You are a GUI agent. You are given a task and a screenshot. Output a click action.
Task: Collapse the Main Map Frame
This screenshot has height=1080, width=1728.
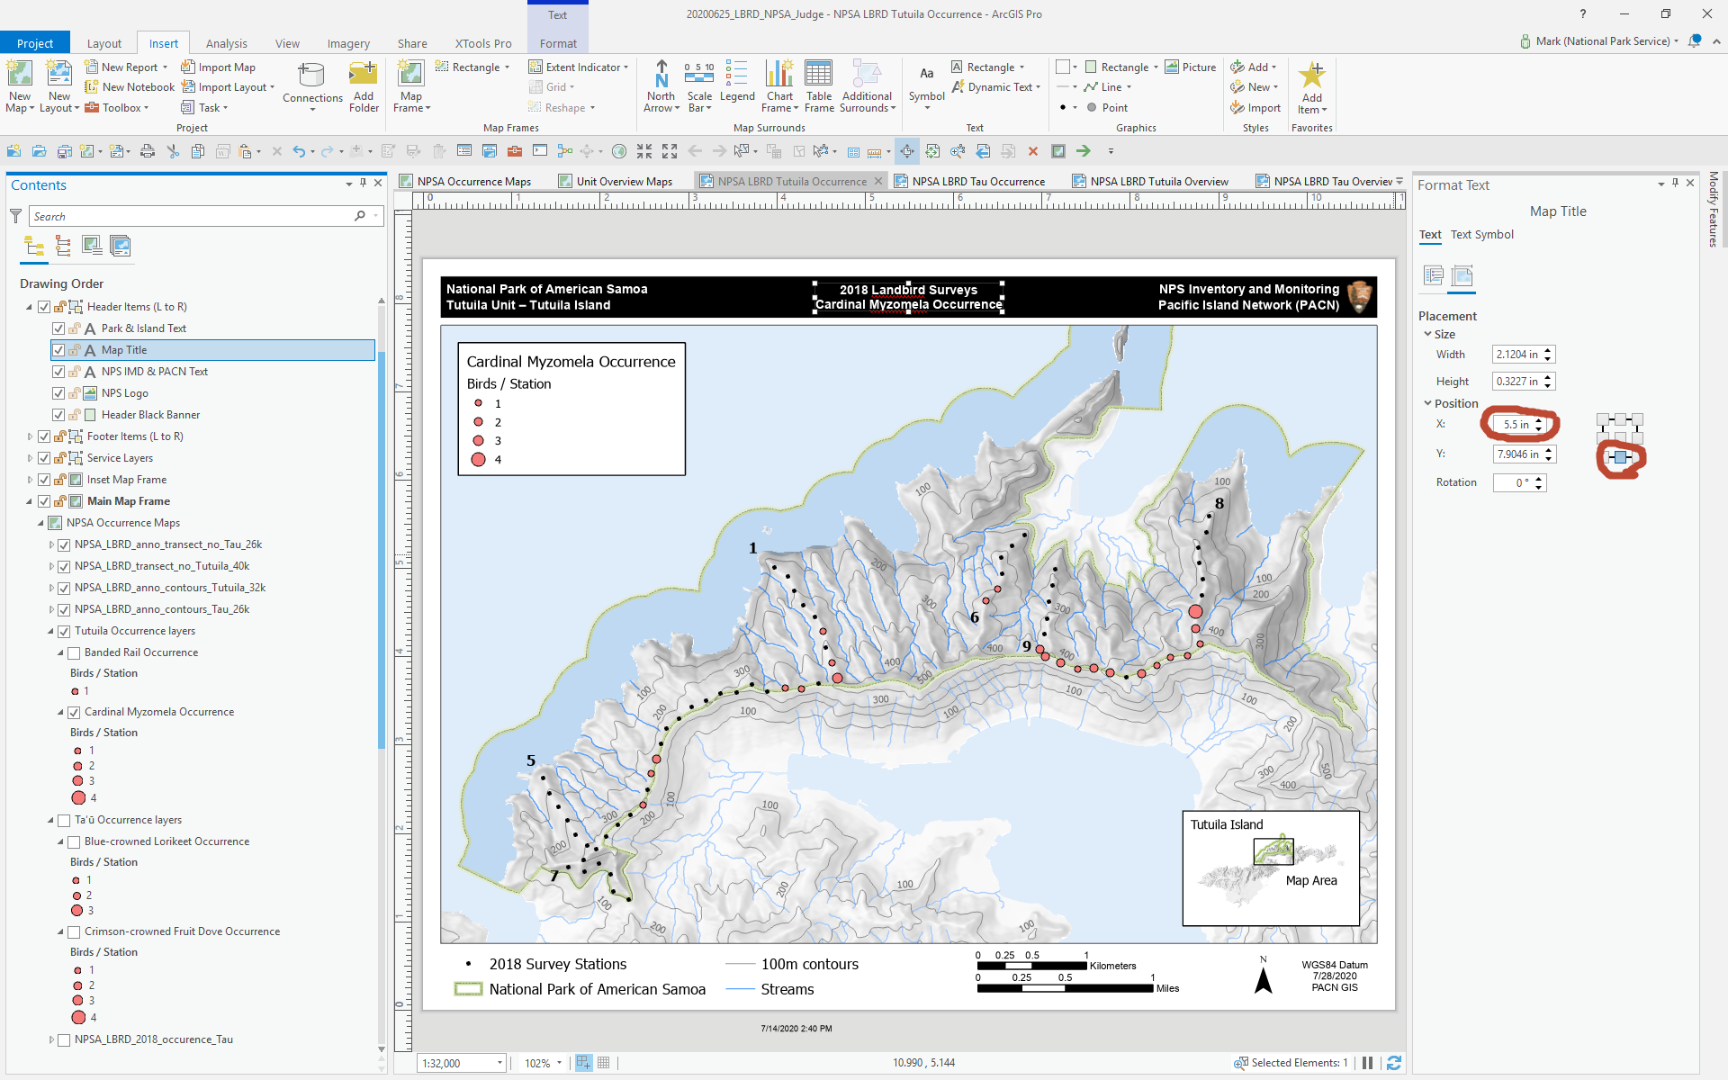pos(29,502)
